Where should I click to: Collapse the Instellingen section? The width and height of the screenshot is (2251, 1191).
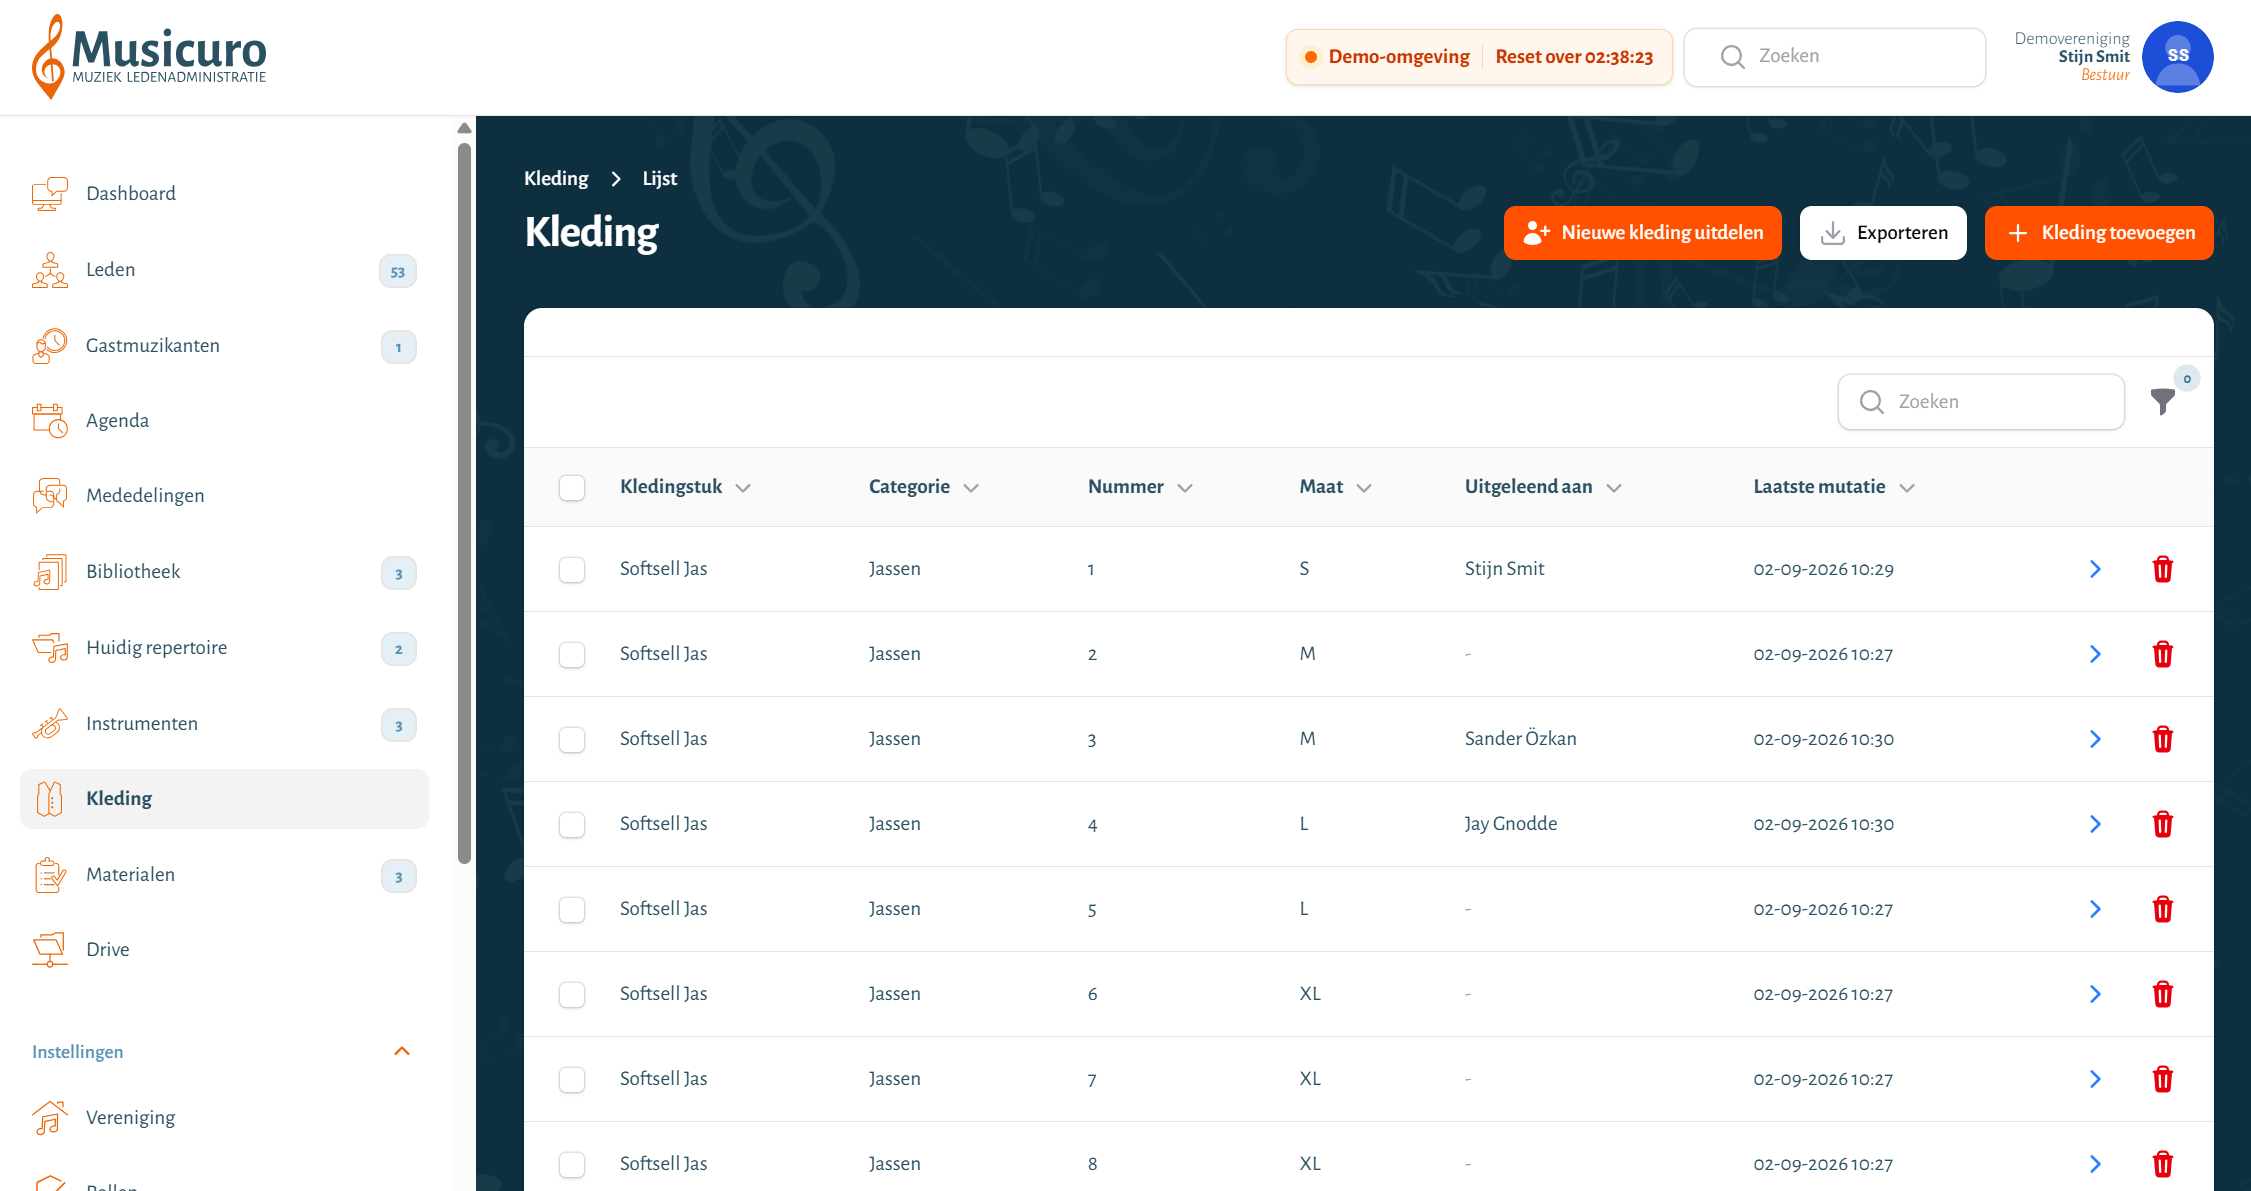[x=402, y=1051]
